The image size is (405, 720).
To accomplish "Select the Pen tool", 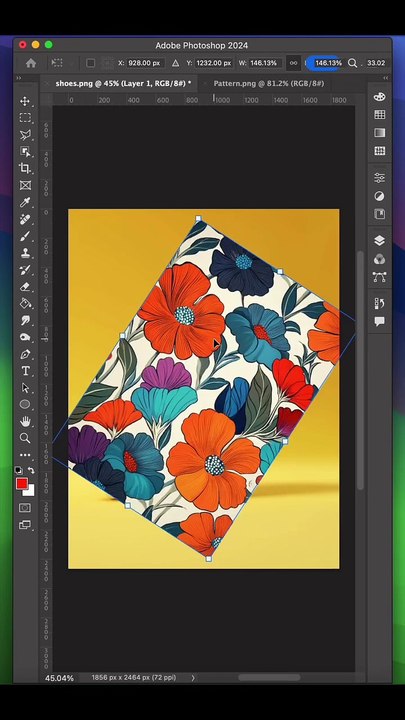I will [x=25, y=354].
